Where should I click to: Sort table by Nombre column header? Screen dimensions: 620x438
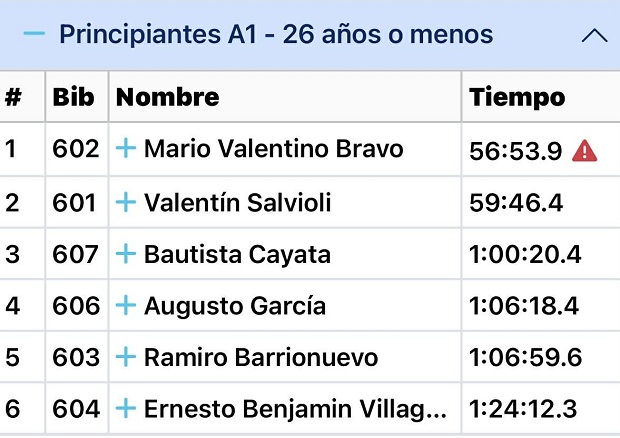[168, 98]
